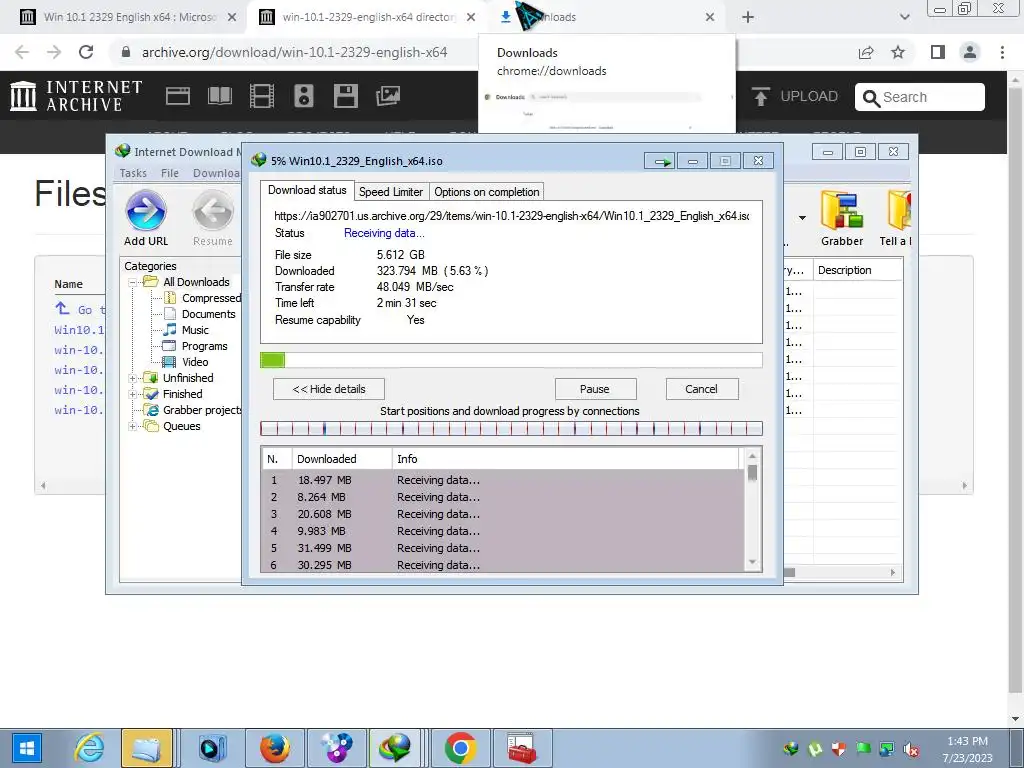Open the File menu in IDM

170,173
